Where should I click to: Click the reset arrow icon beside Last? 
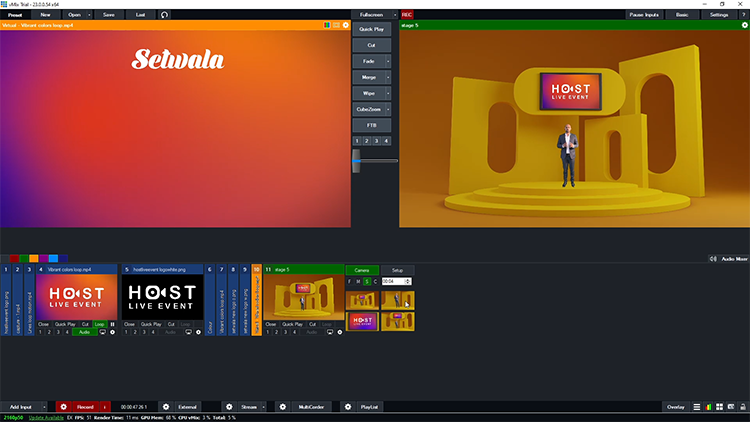click(x=164, y=15)
